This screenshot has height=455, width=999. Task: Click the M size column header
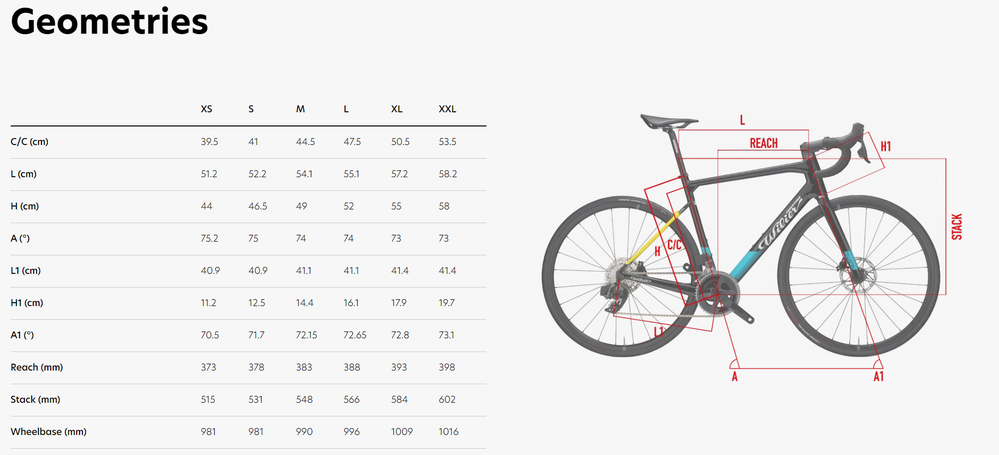point(300,109)
